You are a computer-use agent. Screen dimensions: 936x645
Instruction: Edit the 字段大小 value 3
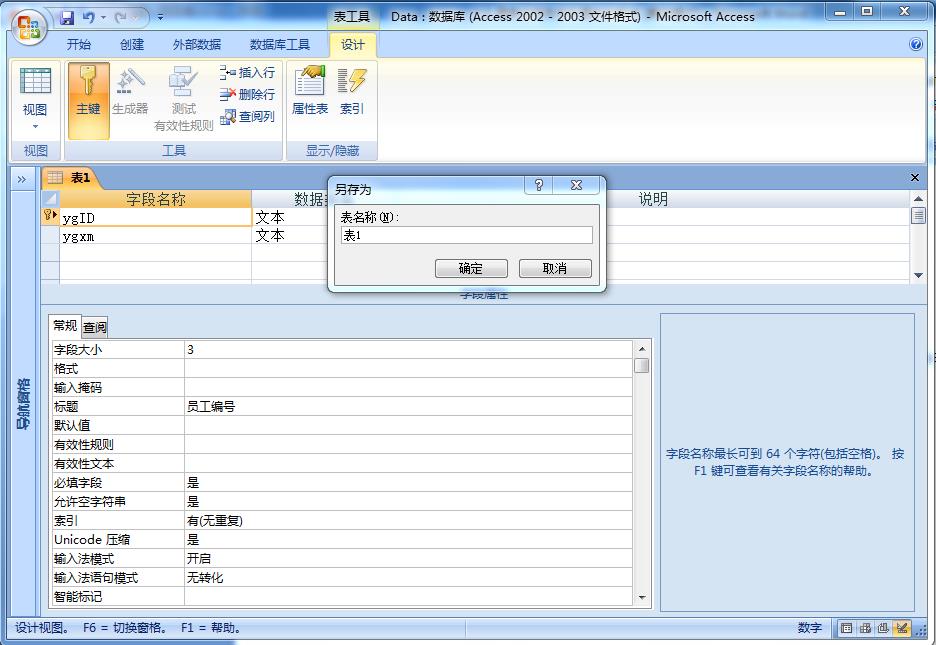tap(408, 350)
